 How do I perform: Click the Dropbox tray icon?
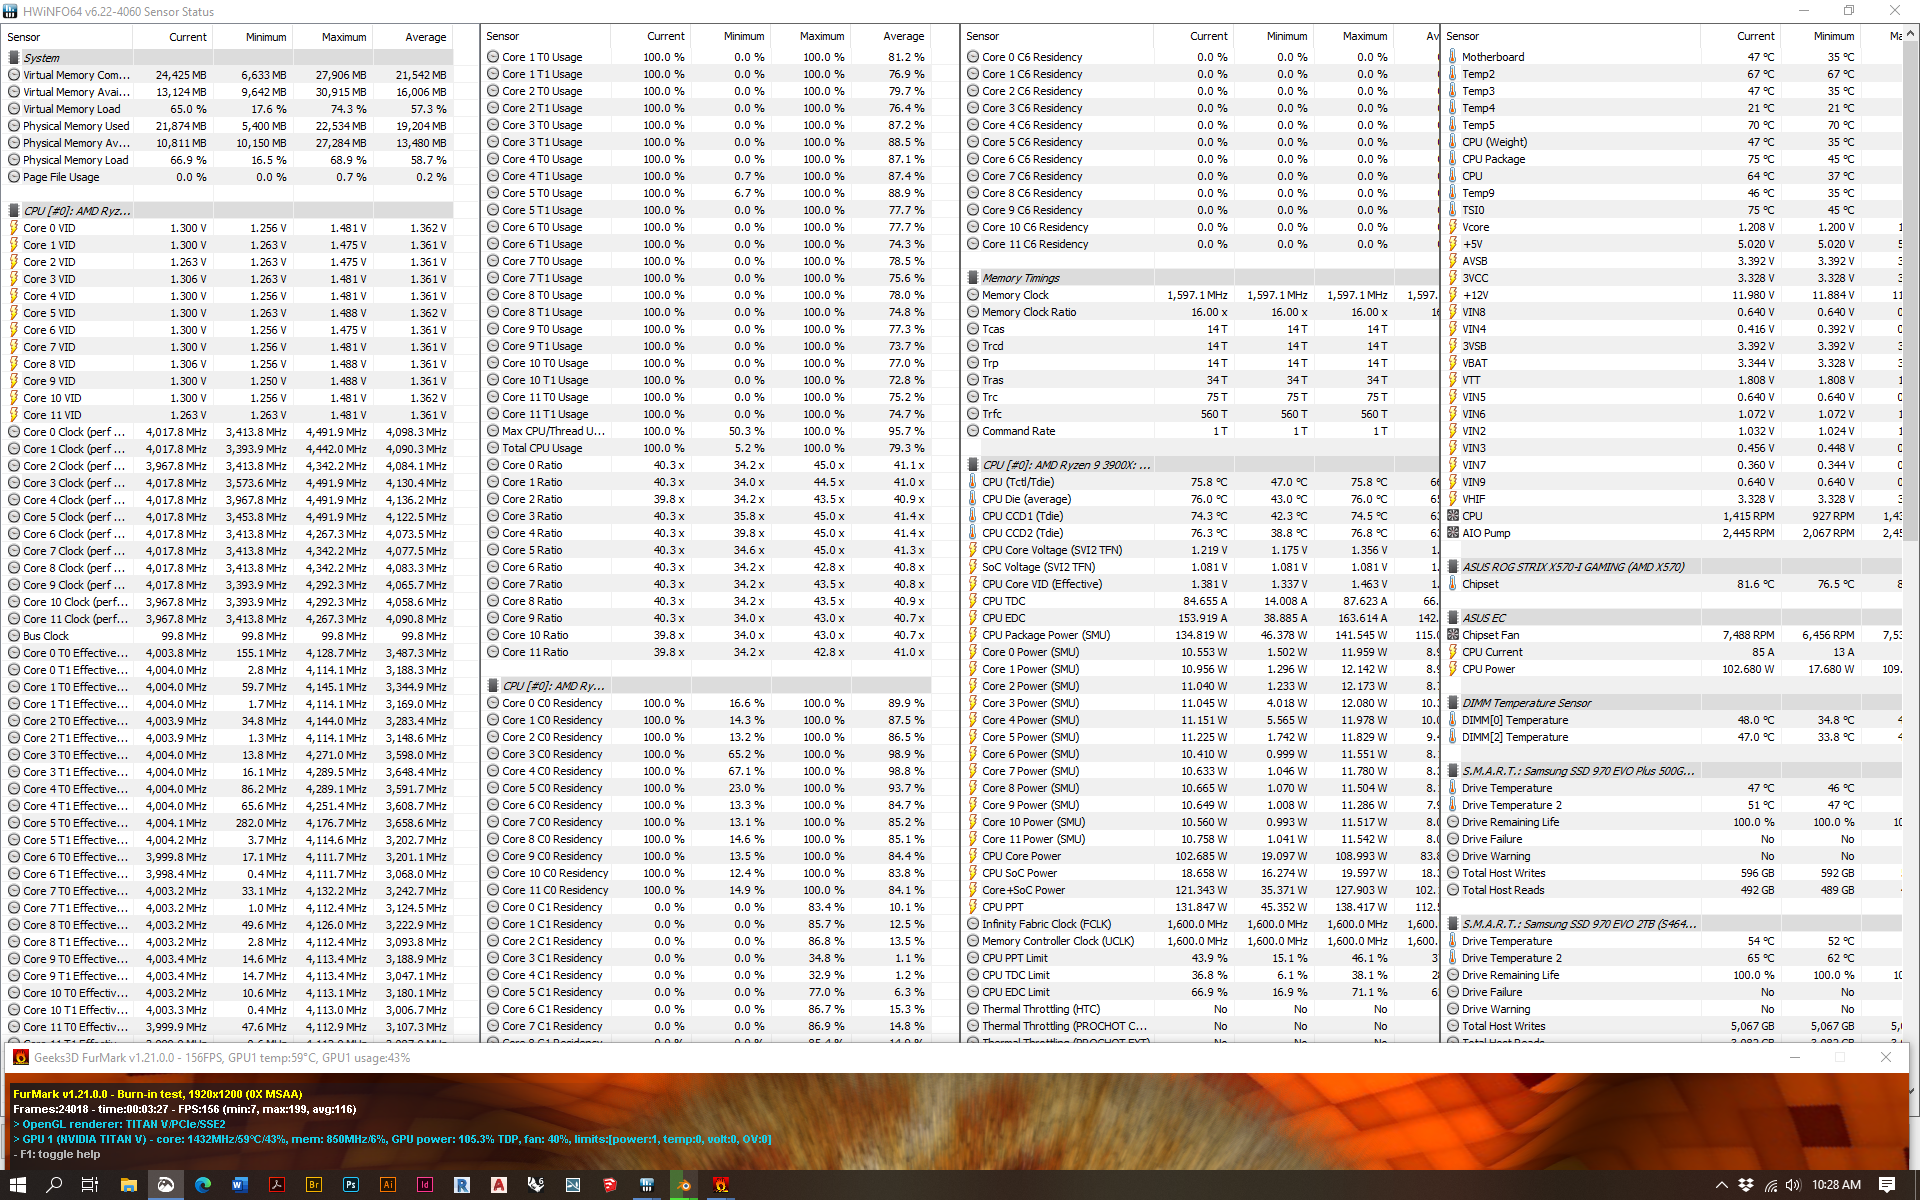[x=1746, y=1185]
